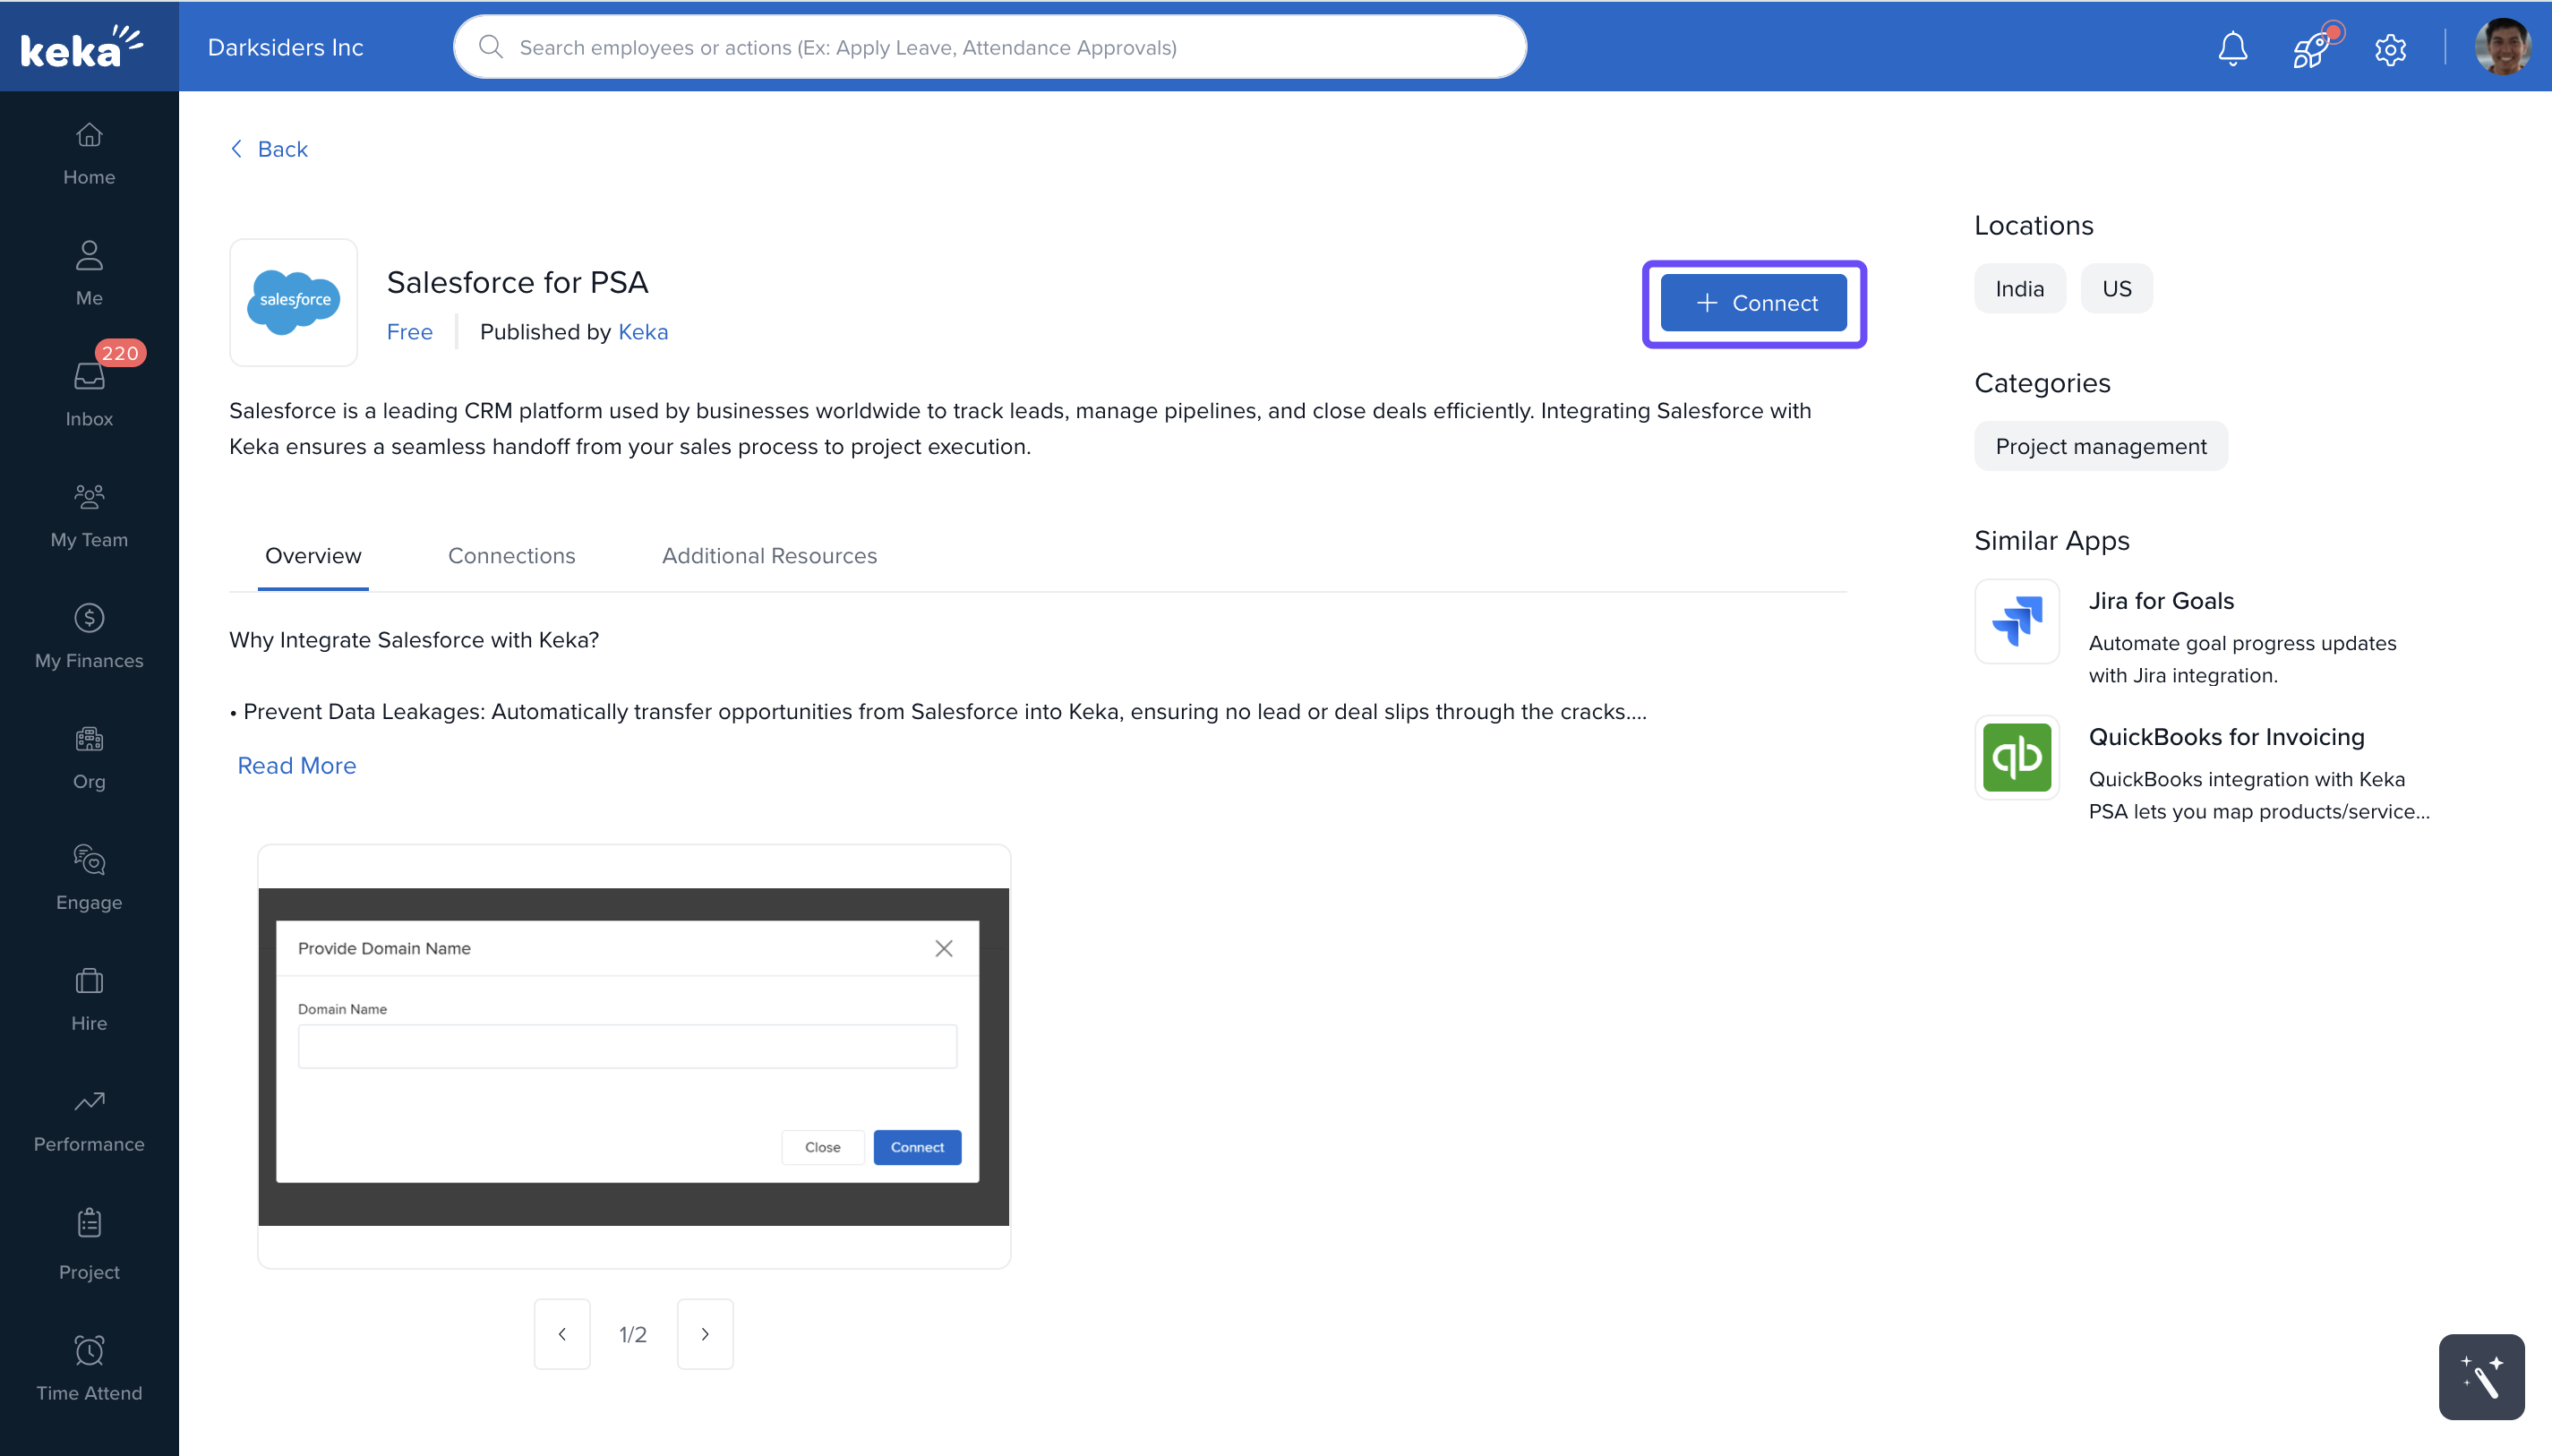The width and height of the screenshot is (2552, 1456).
Task: Open the settings gear icon
Action: (2390, 48)
